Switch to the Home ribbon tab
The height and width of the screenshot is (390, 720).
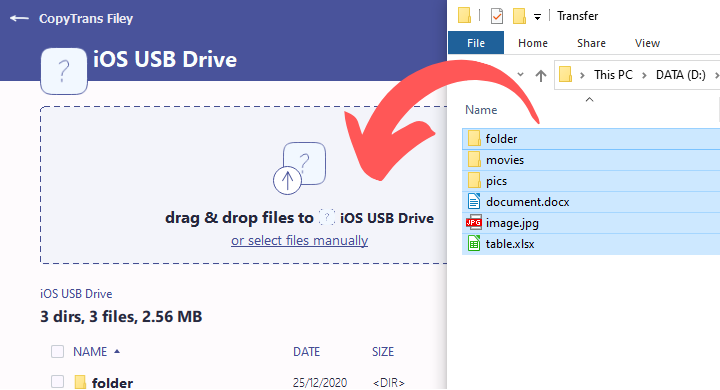(x=533, y=43)
